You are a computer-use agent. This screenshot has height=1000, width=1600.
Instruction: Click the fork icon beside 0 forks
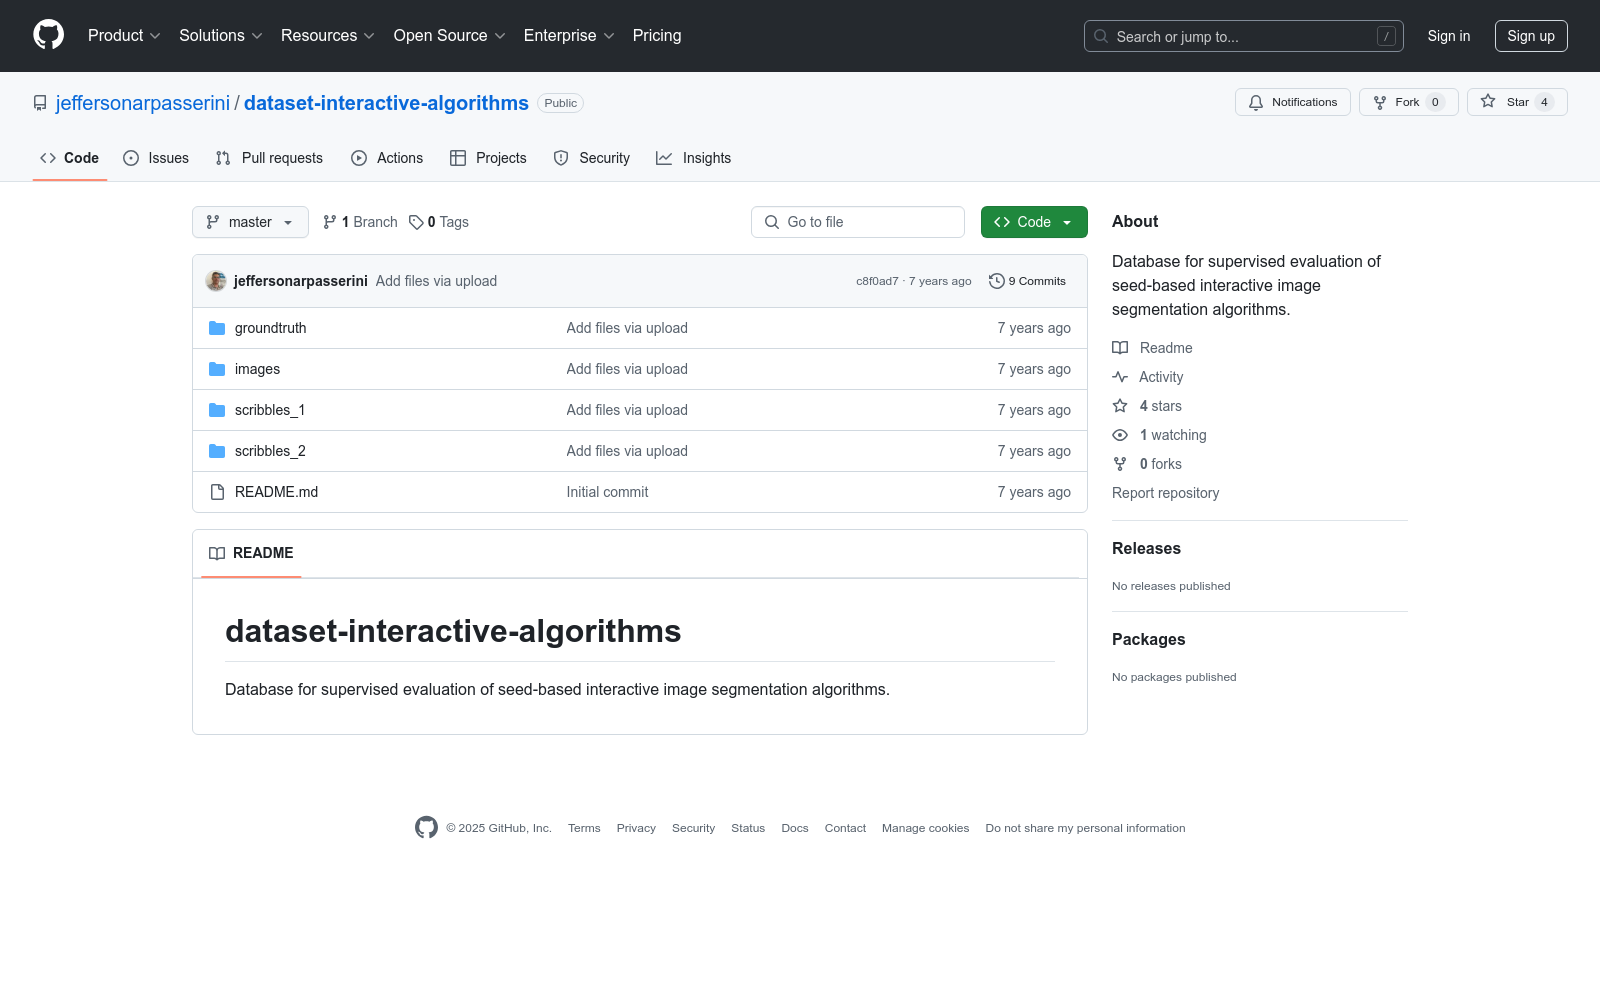[x=1120, y=464]
